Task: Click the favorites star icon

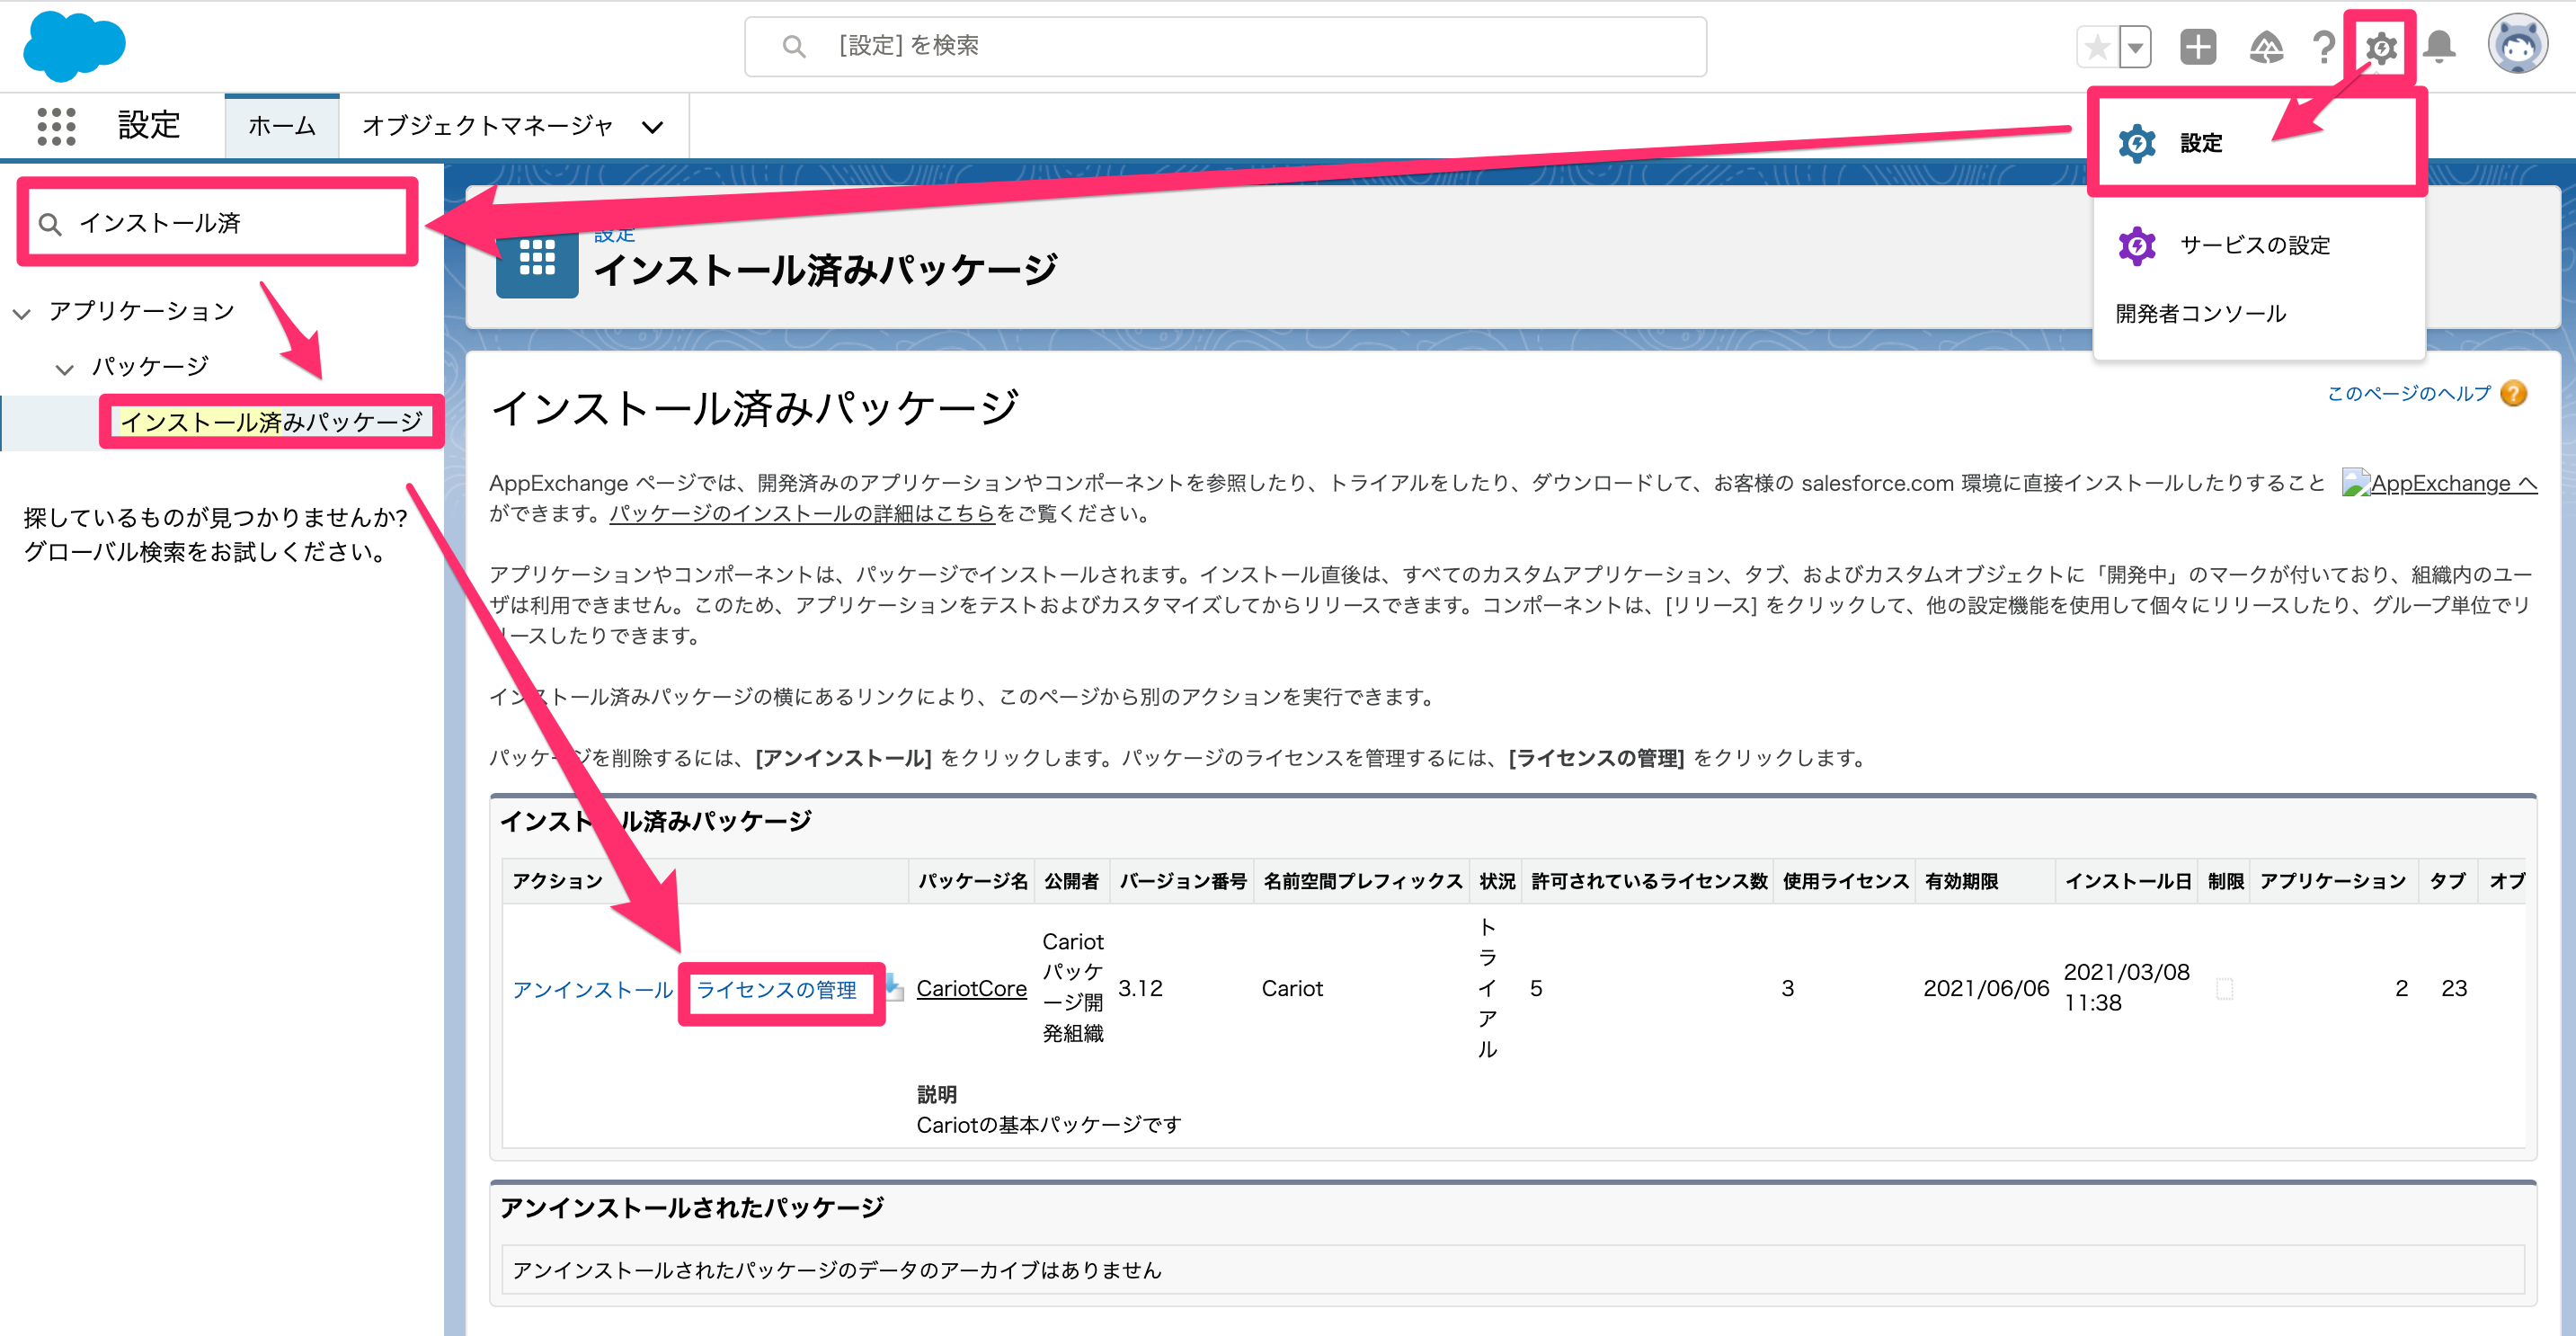Action: (x=2097, y=47)
